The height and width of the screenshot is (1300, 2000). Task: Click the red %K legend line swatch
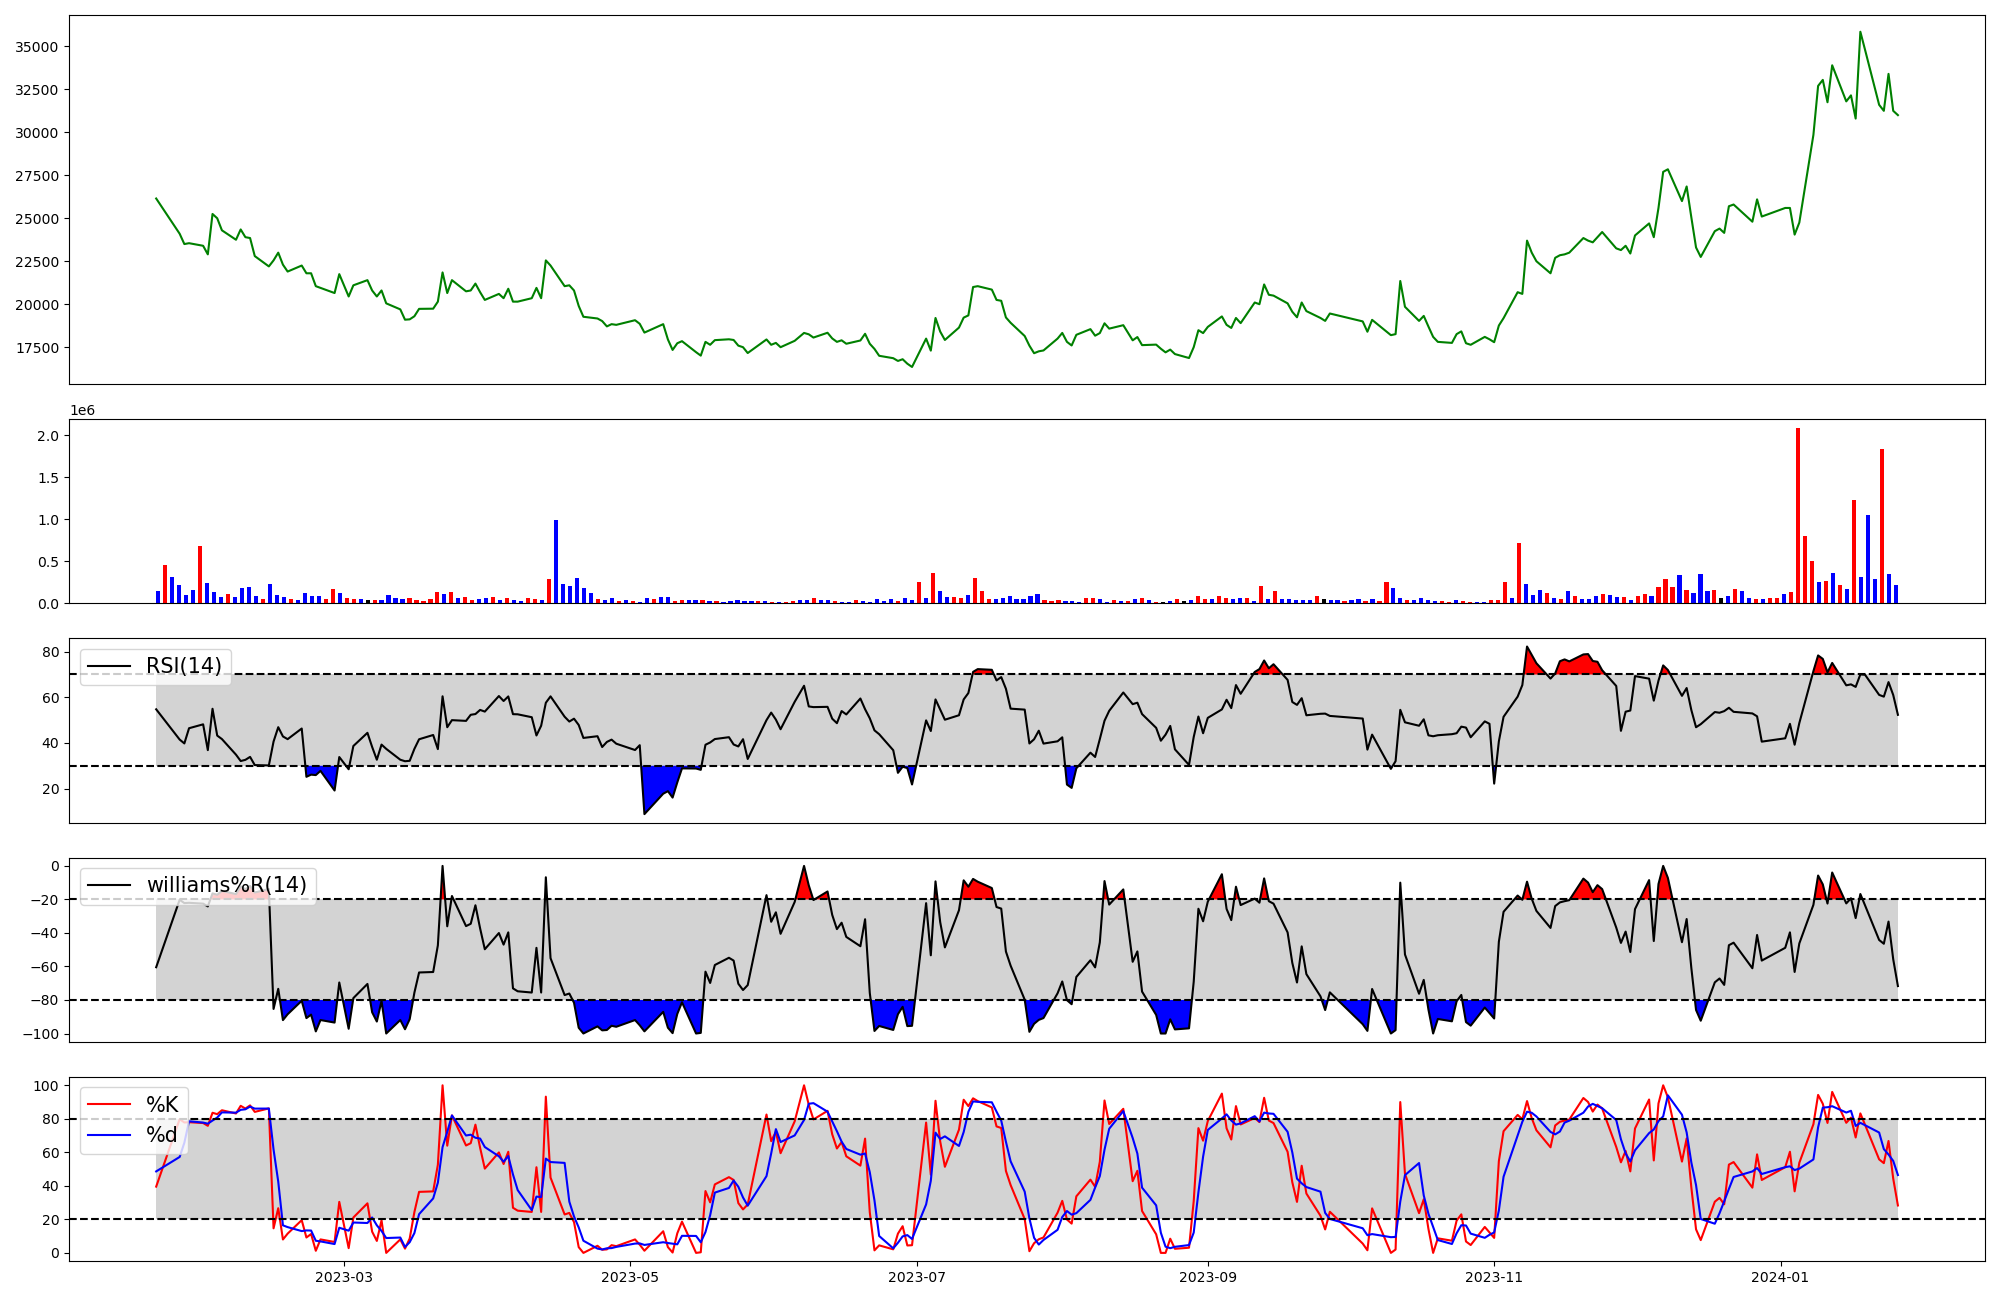[x=109, y=1105]
